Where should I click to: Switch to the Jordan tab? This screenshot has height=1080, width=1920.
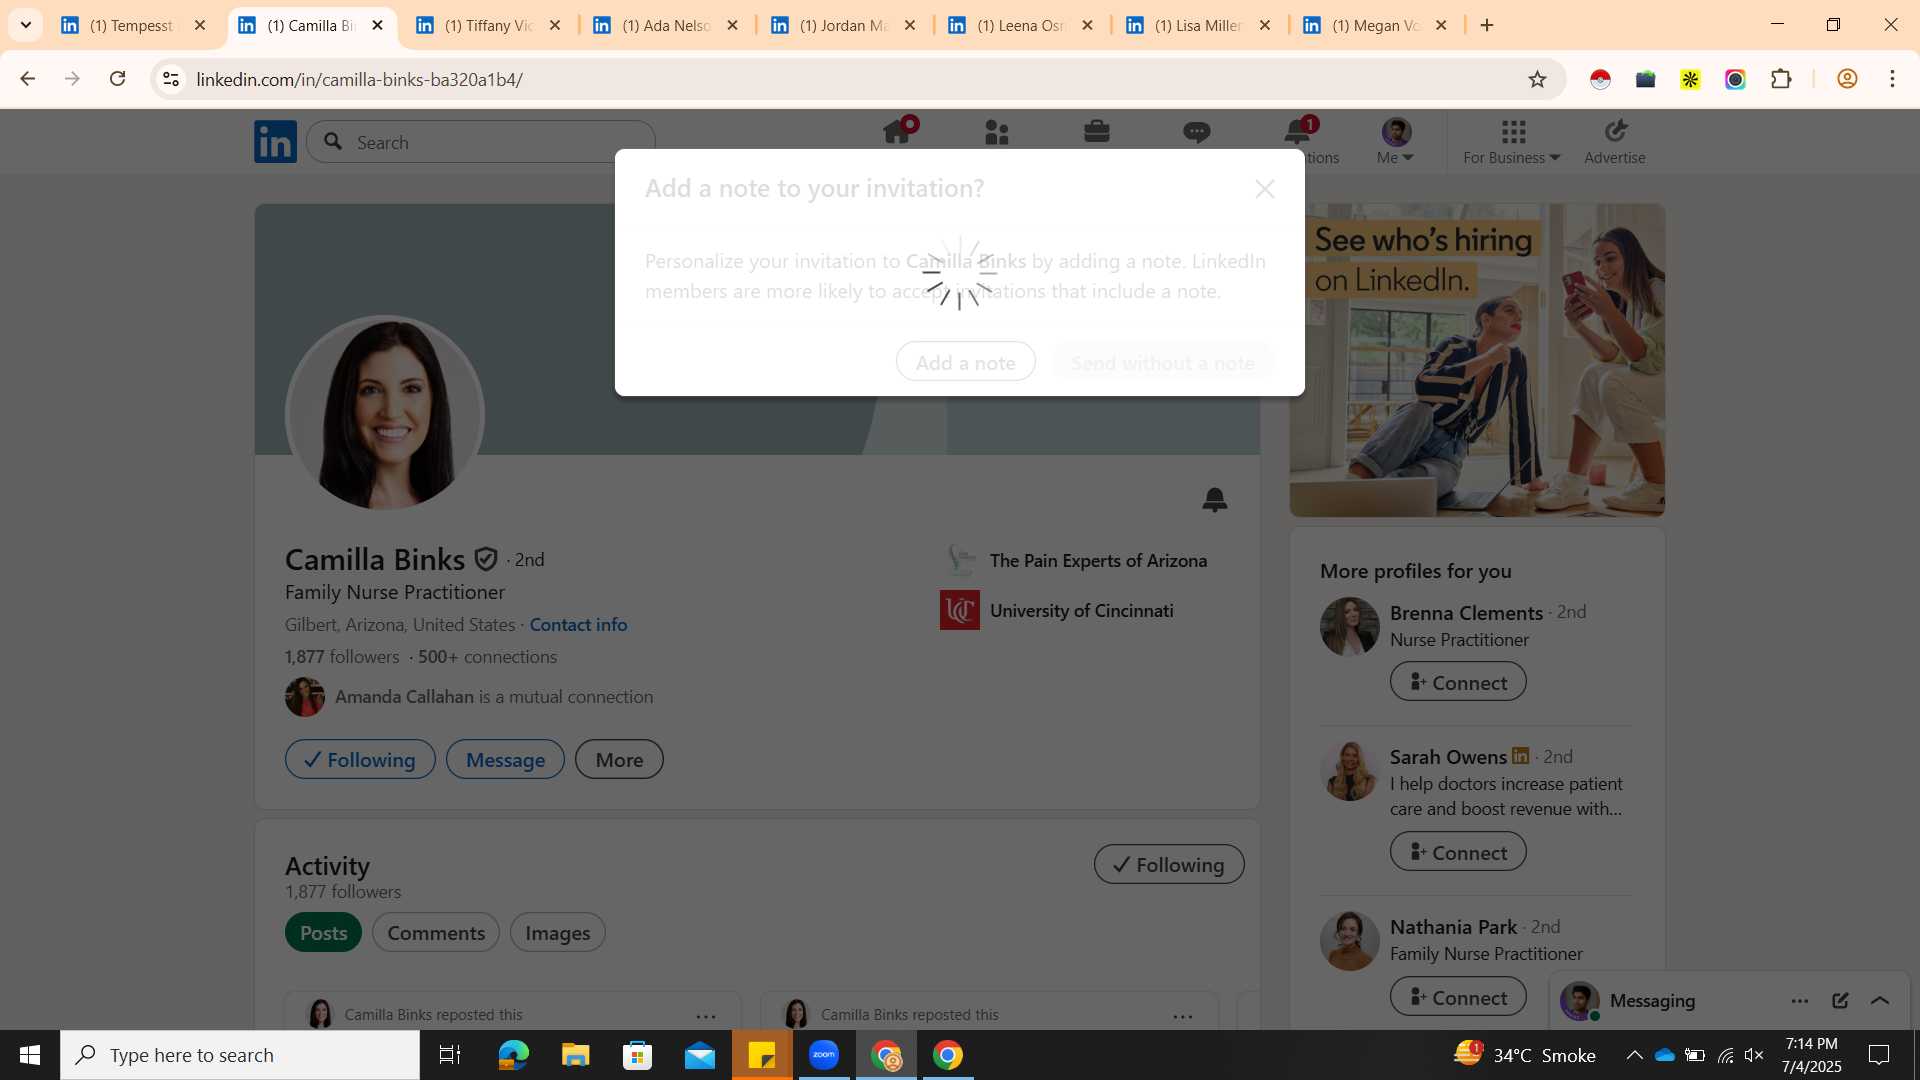843,25
